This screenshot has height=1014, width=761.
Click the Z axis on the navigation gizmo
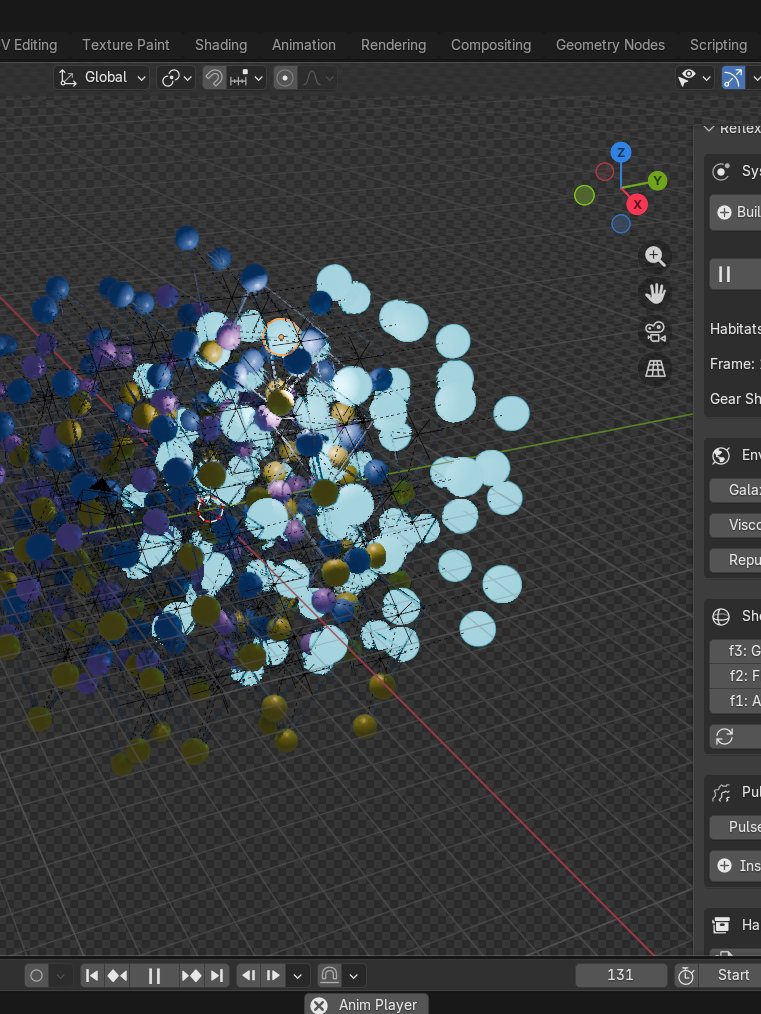(x=621, y=153)
